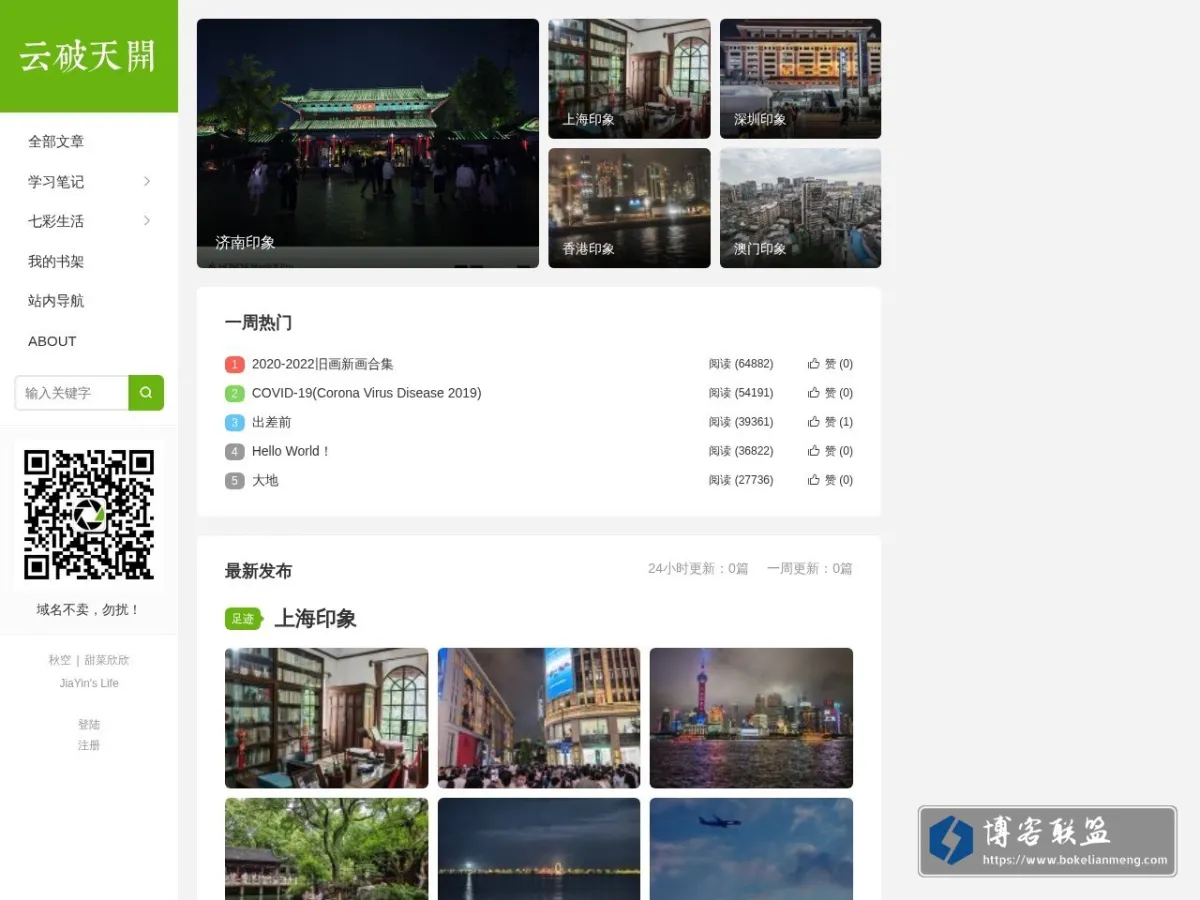The image size is (1200, 900).
Task: Open the night waterfront lights photo
Action: [x=539, y=848]
